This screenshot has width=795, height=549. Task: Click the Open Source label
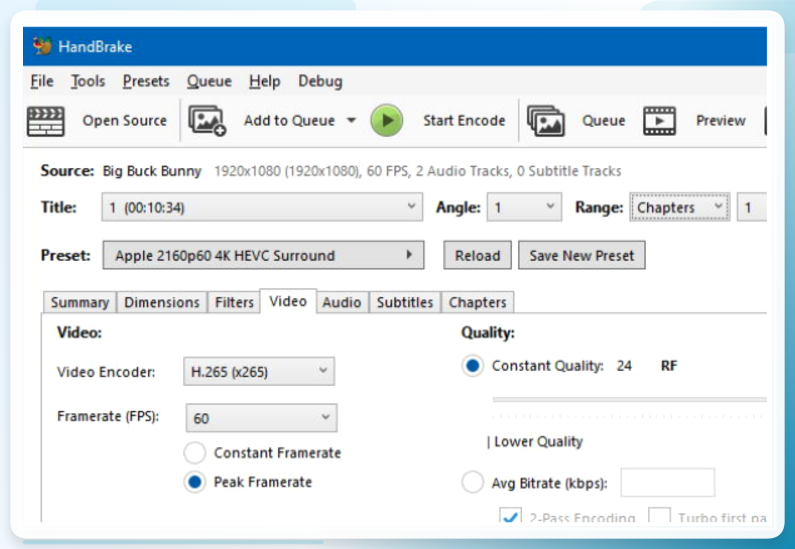[x=125, y=121]
